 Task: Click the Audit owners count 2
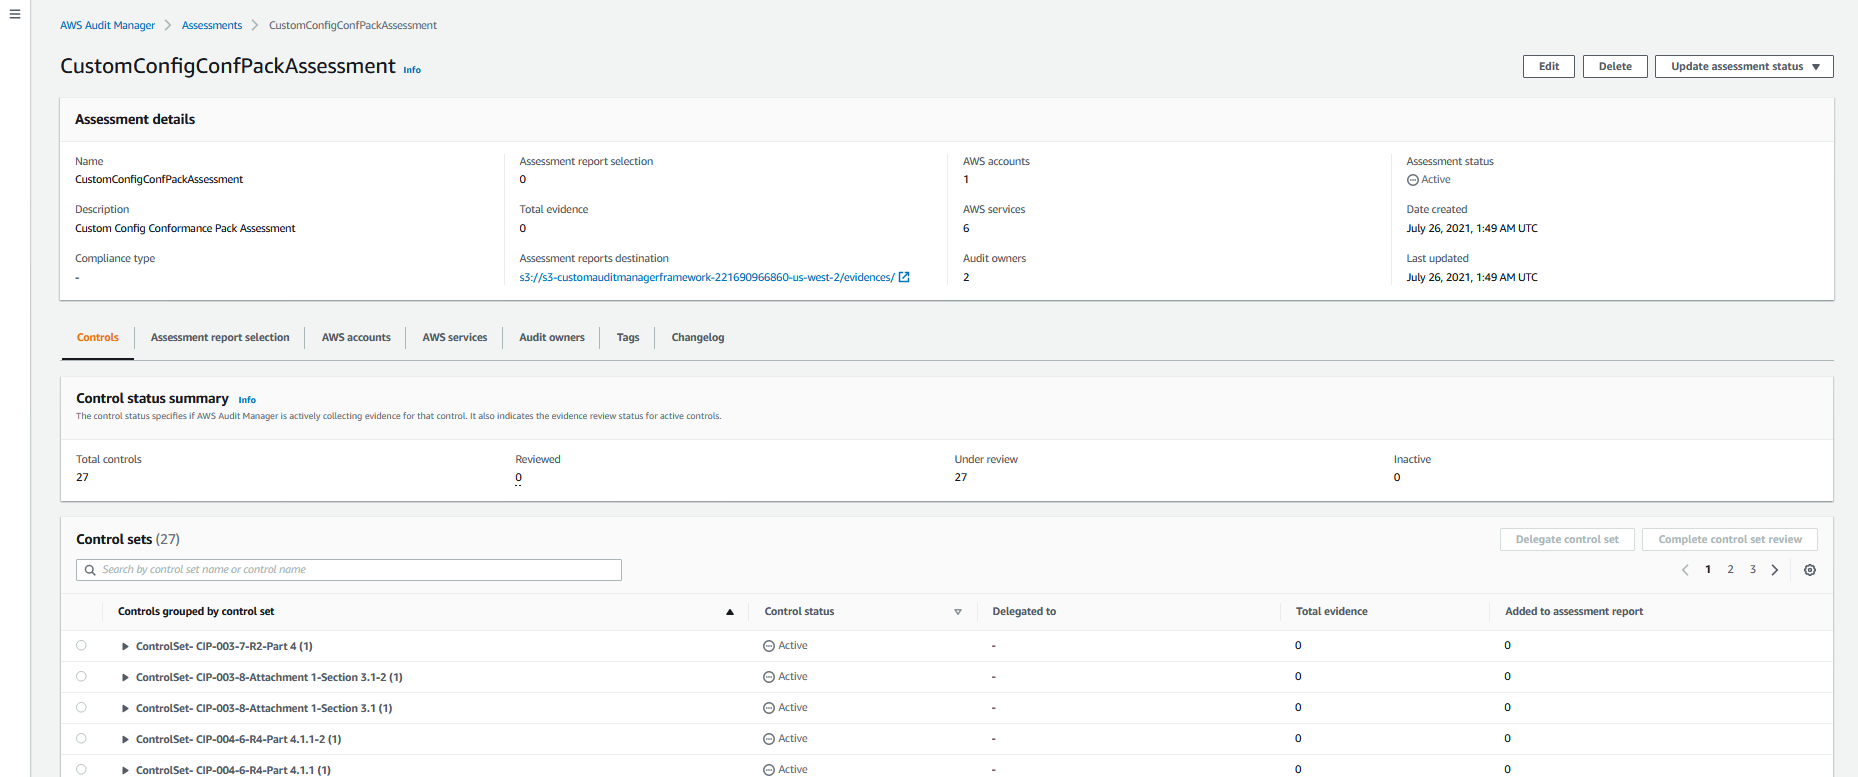pos(966,278)
